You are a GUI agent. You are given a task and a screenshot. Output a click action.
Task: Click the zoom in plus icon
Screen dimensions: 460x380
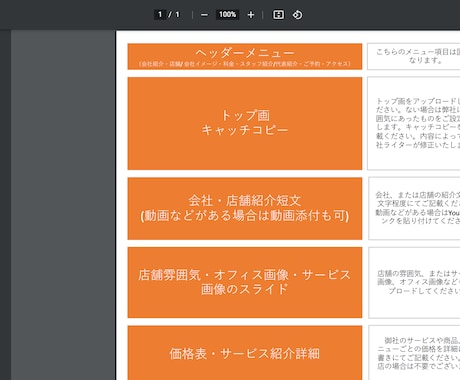[x=251, y=15]
